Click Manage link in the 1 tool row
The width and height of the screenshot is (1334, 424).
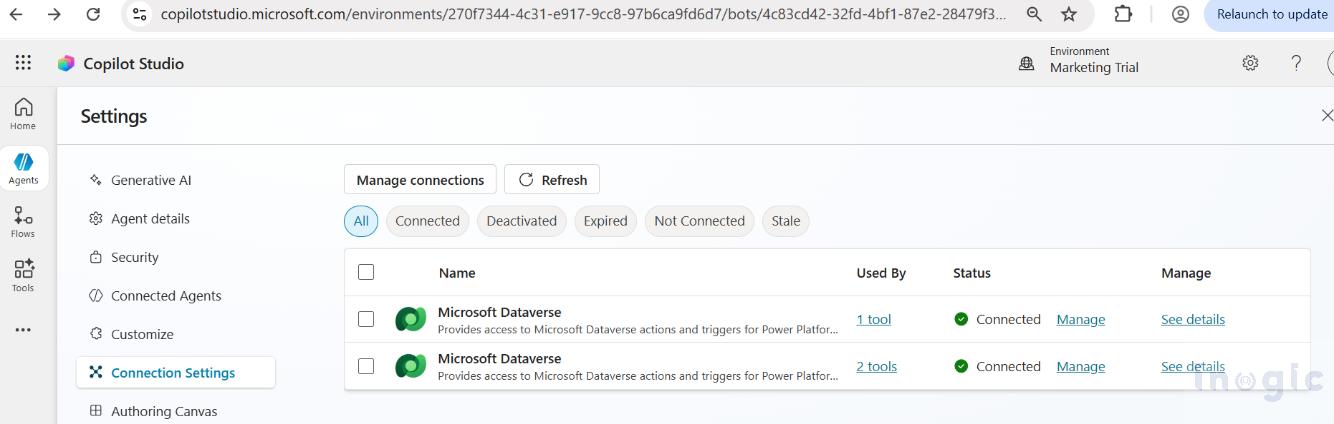click(1081, 319)
